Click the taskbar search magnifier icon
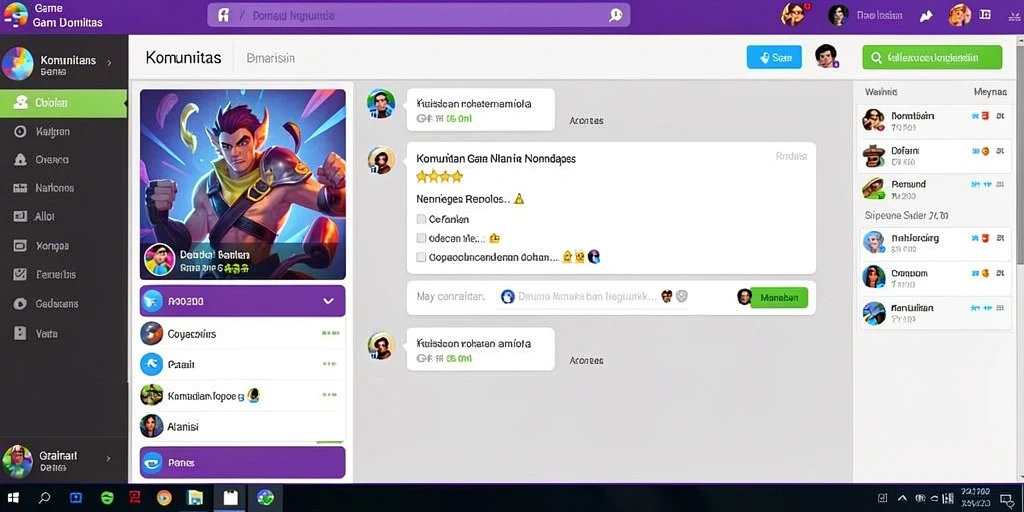Viewport: 1024px width, 512px height. tap(44, 498)
